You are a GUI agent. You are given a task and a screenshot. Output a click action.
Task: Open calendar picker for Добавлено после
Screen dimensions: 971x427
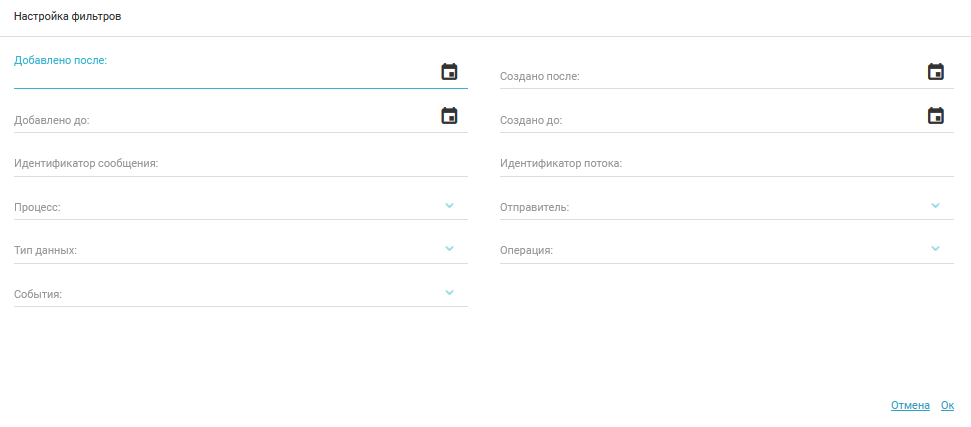(449, 71)
